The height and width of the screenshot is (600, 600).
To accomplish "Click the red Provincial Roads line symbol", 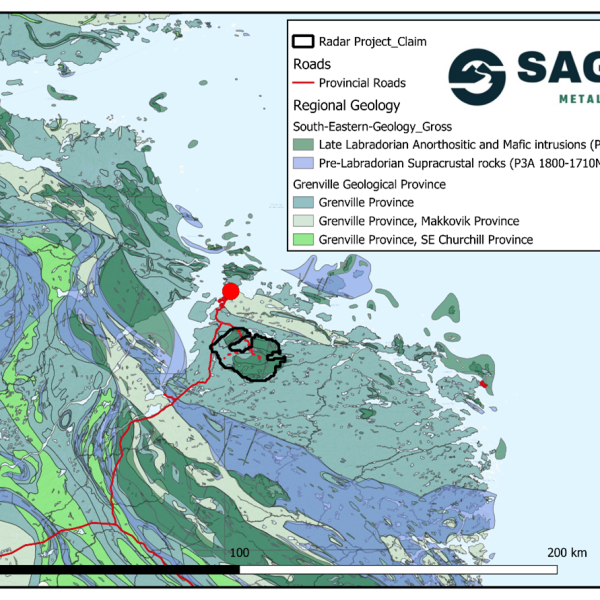I will [x=303, y=83].
